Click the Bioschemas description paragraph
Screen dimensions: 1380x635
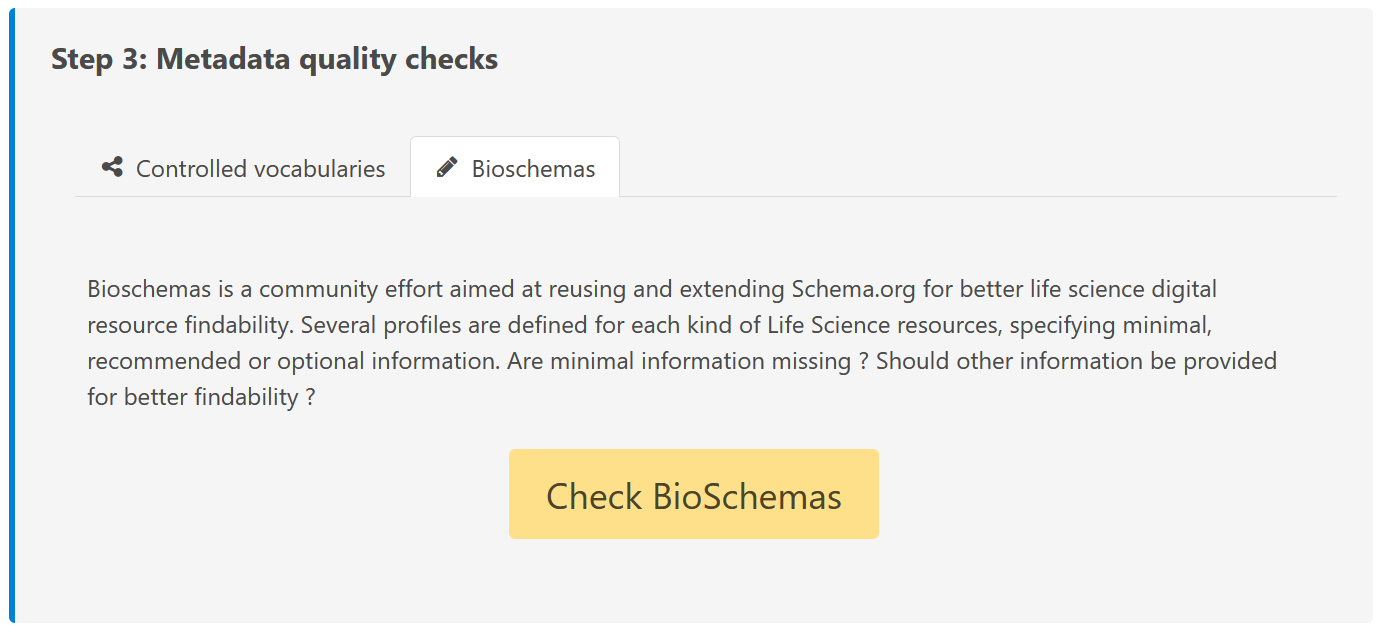coord(680,342)
